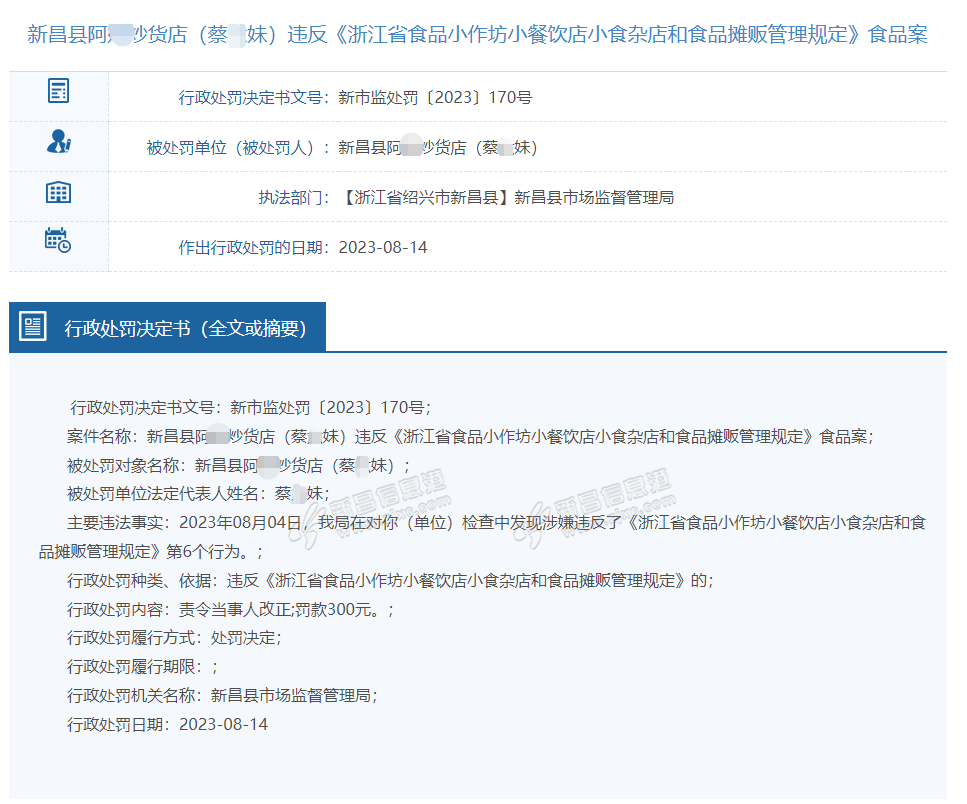Image resolution: width=967 pixels, height=804 pixels.
Task: Click the 2023-08-14 date in the top table
Action: [x=383, y=247]
